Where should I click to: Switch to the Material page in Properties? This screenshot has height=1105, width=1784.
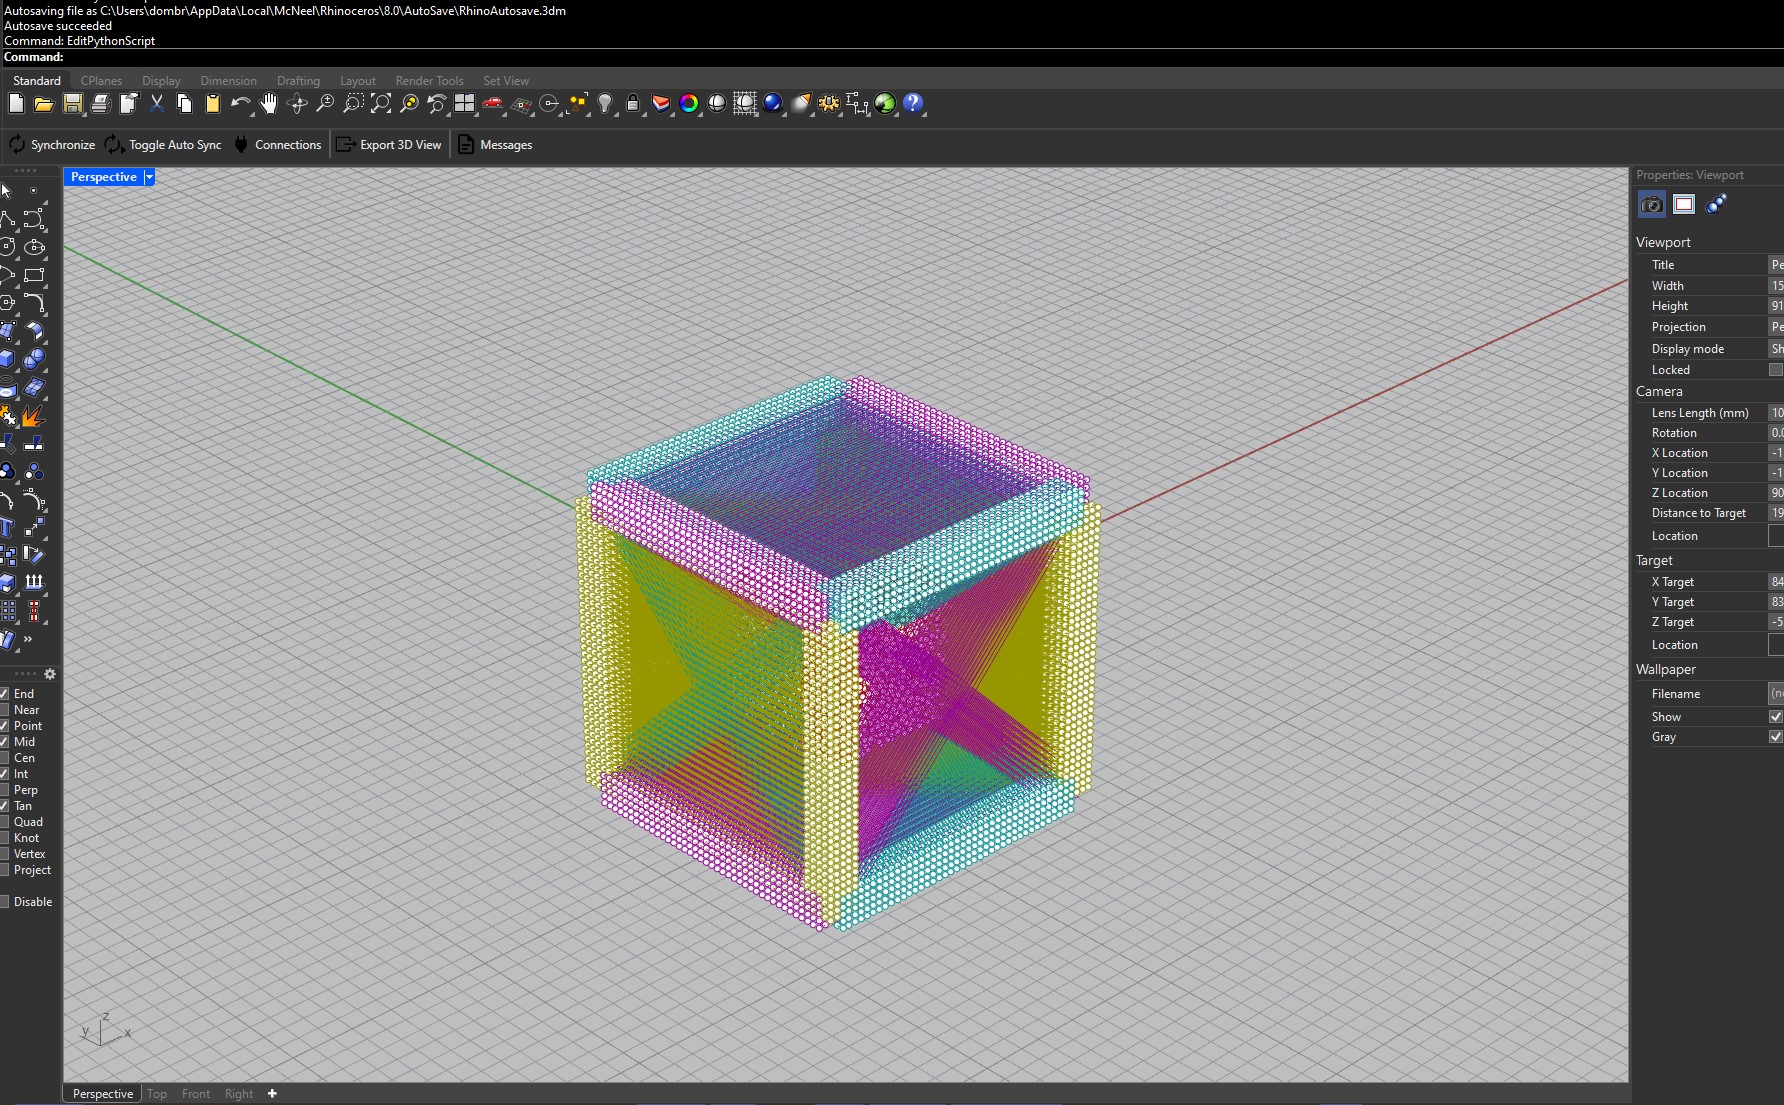coord(1717,204)
